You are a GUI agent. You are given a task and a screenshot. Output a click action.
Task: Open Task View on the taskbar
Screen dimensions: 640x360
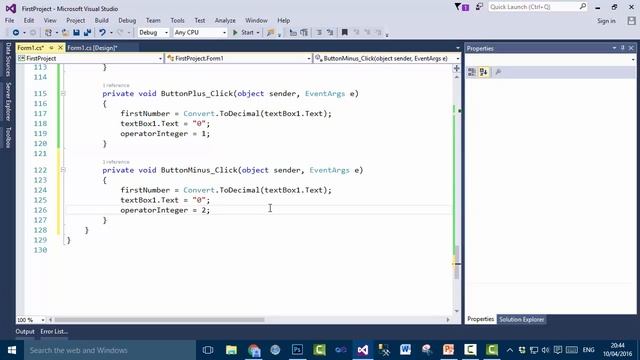(x=208, y=350)
